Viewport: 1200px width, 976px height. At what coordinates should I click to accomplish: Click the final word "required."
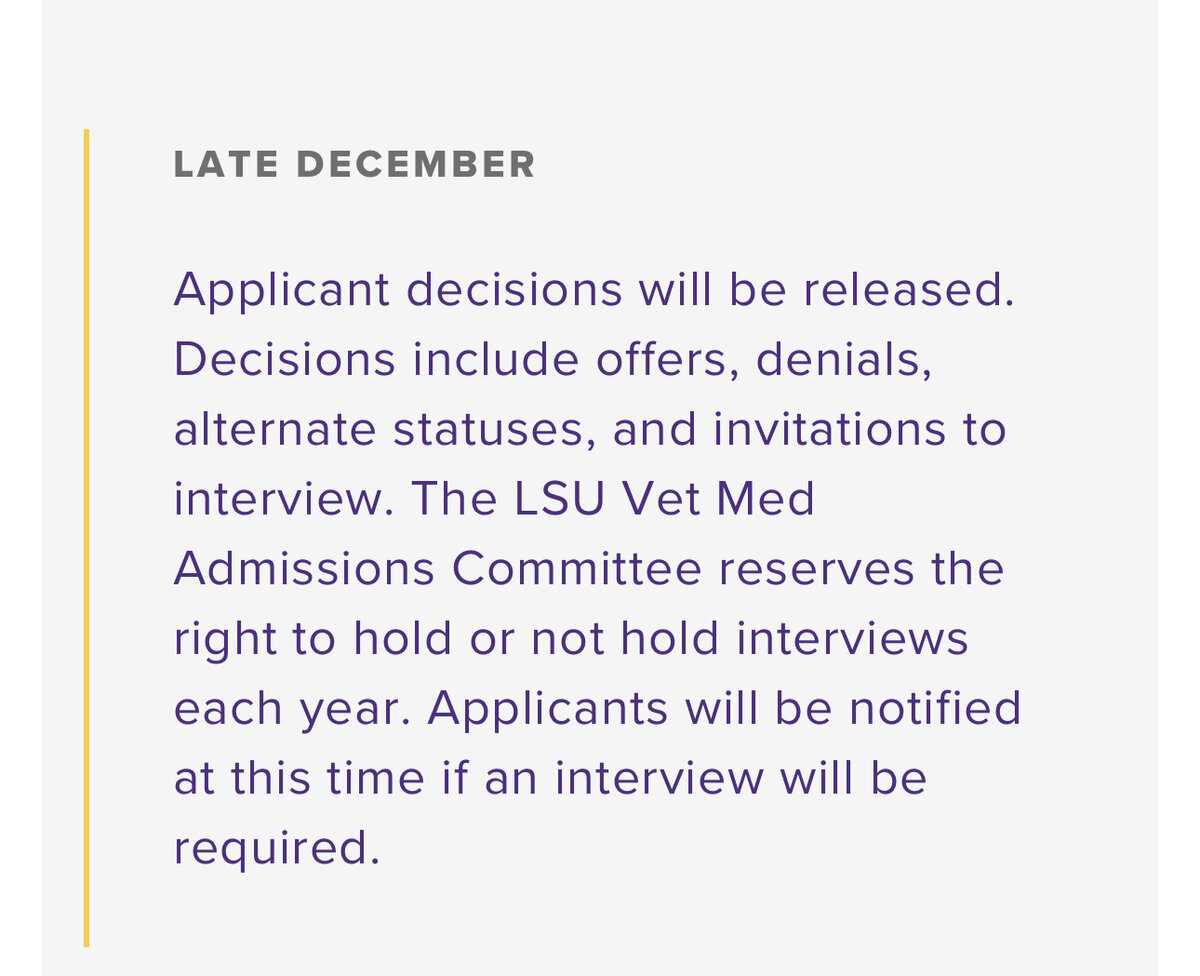[x=277, y=851]
